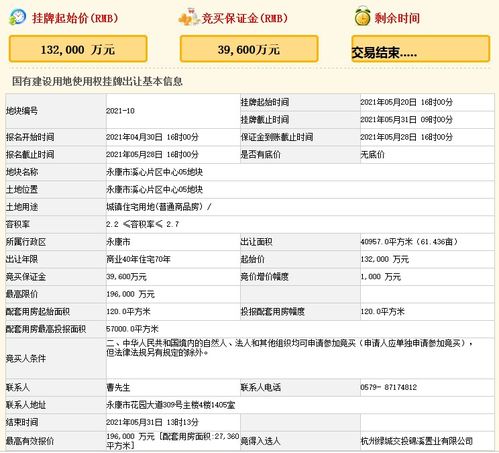Image resolution: width=499 pixels, height=453 pixels.
Task: Click the 联系人电话 label
Action: [261, 387]
